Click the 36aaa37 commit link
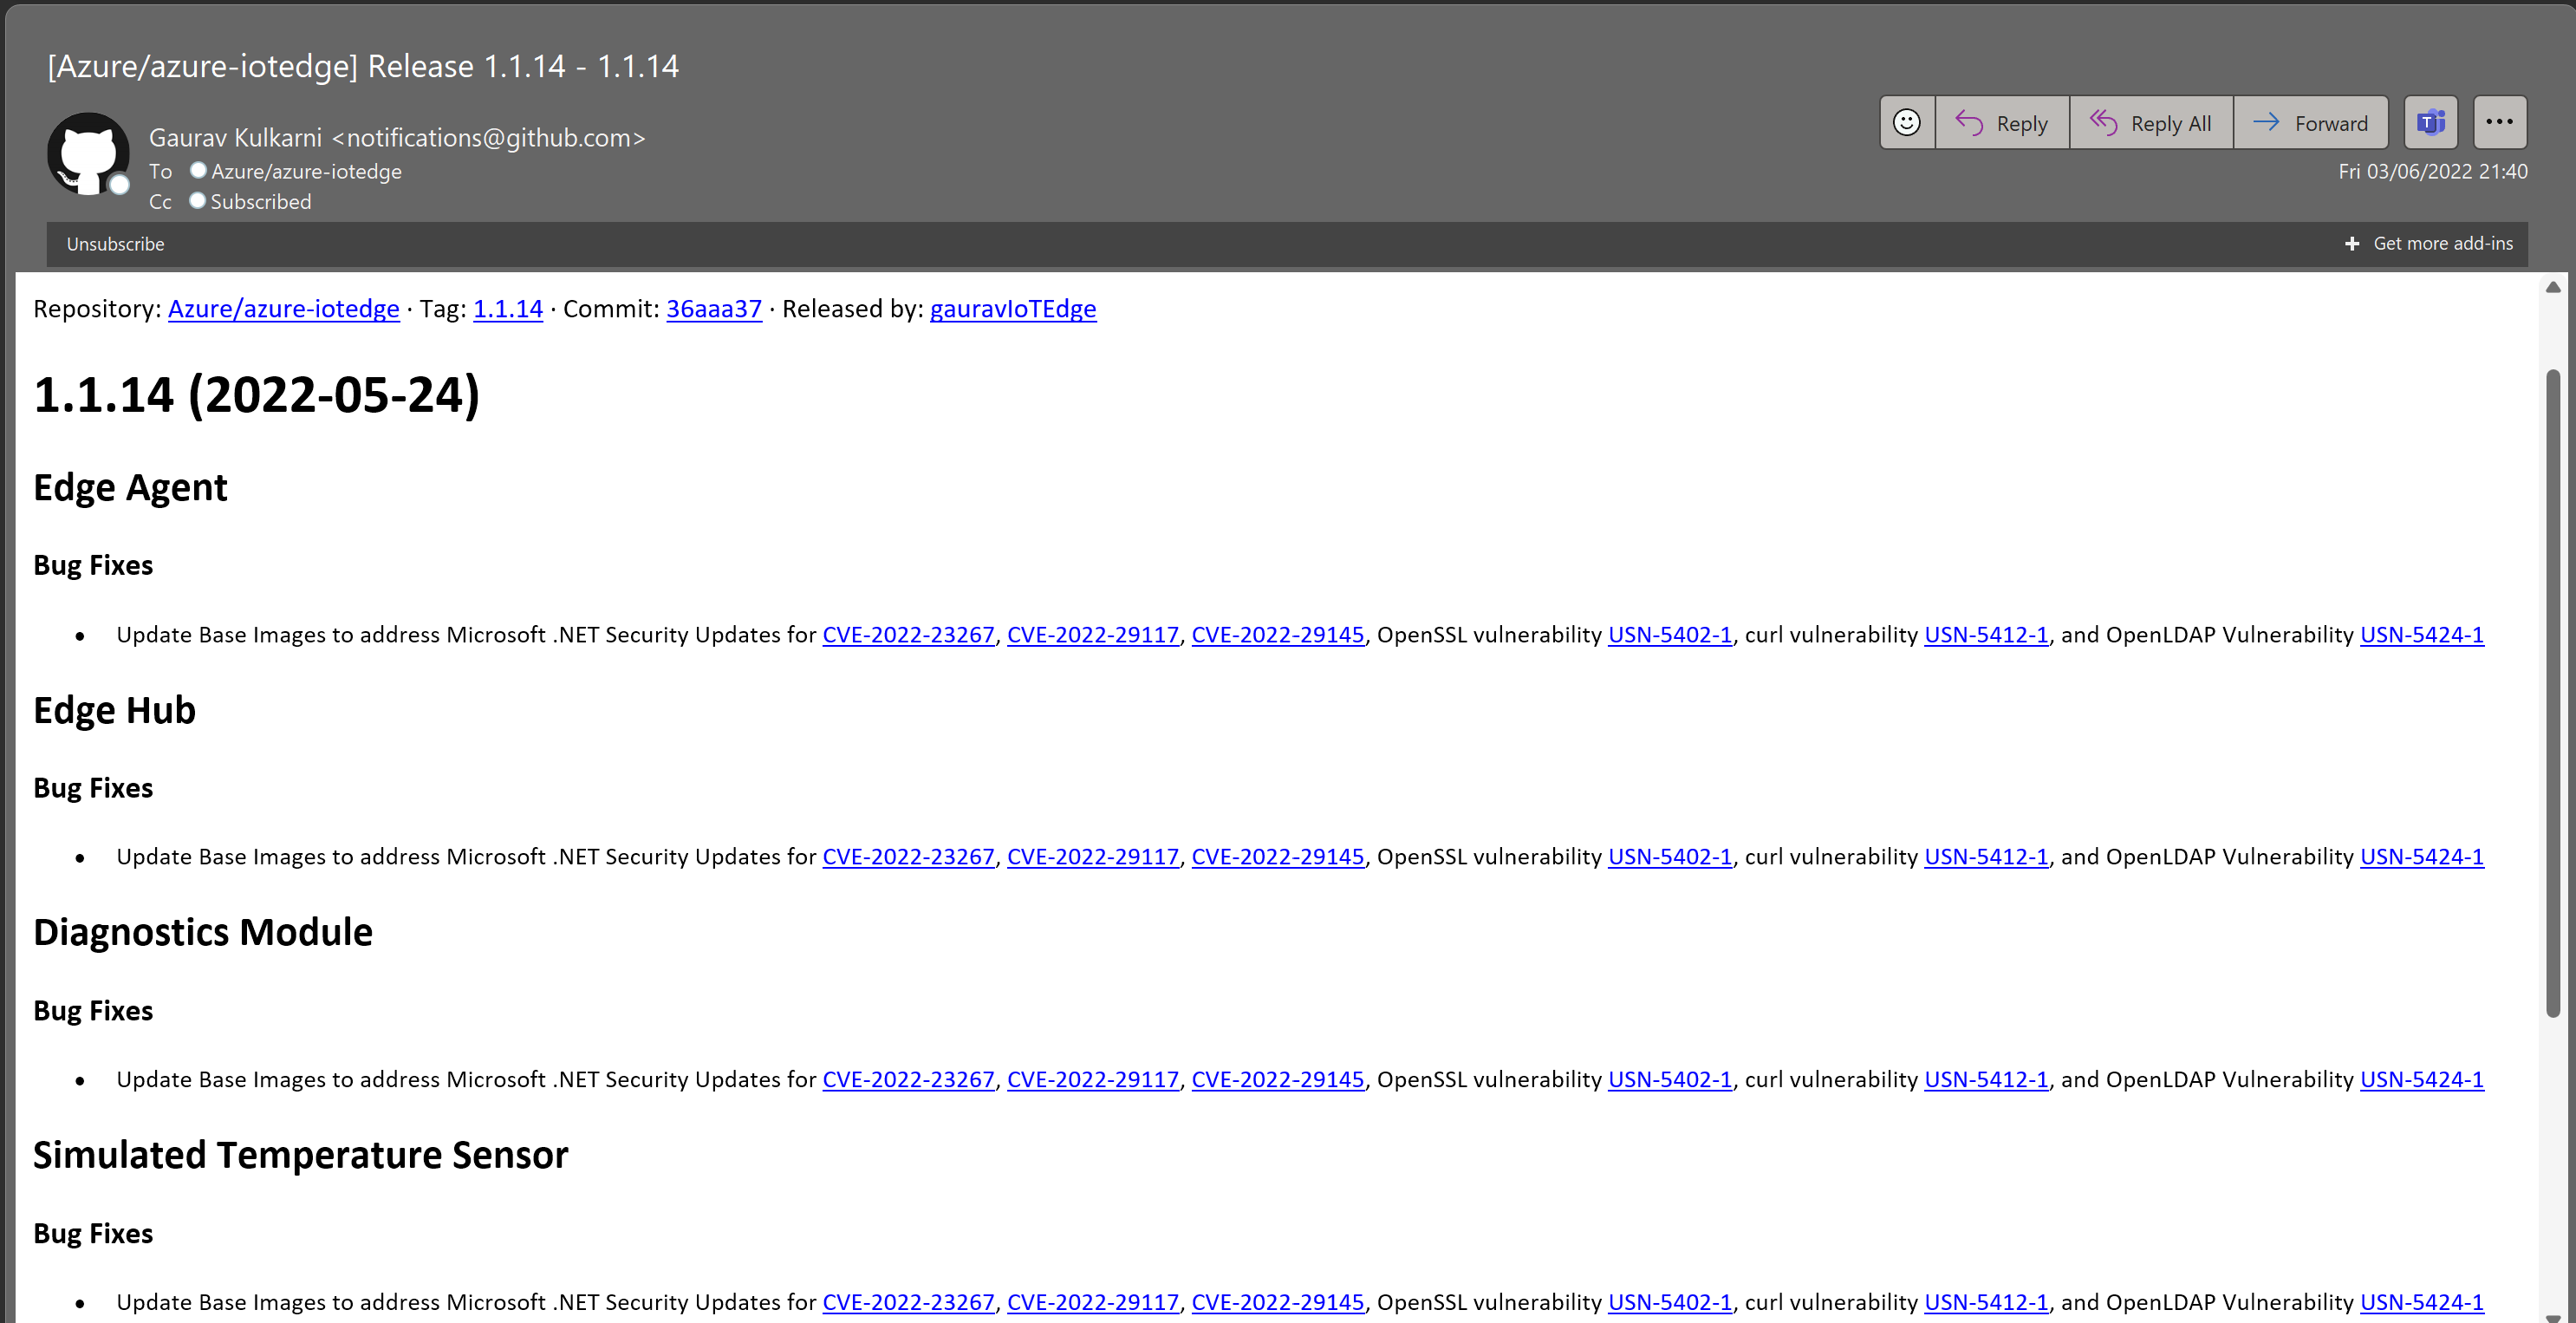The image size is (2576, 1323). click(712, 309)
